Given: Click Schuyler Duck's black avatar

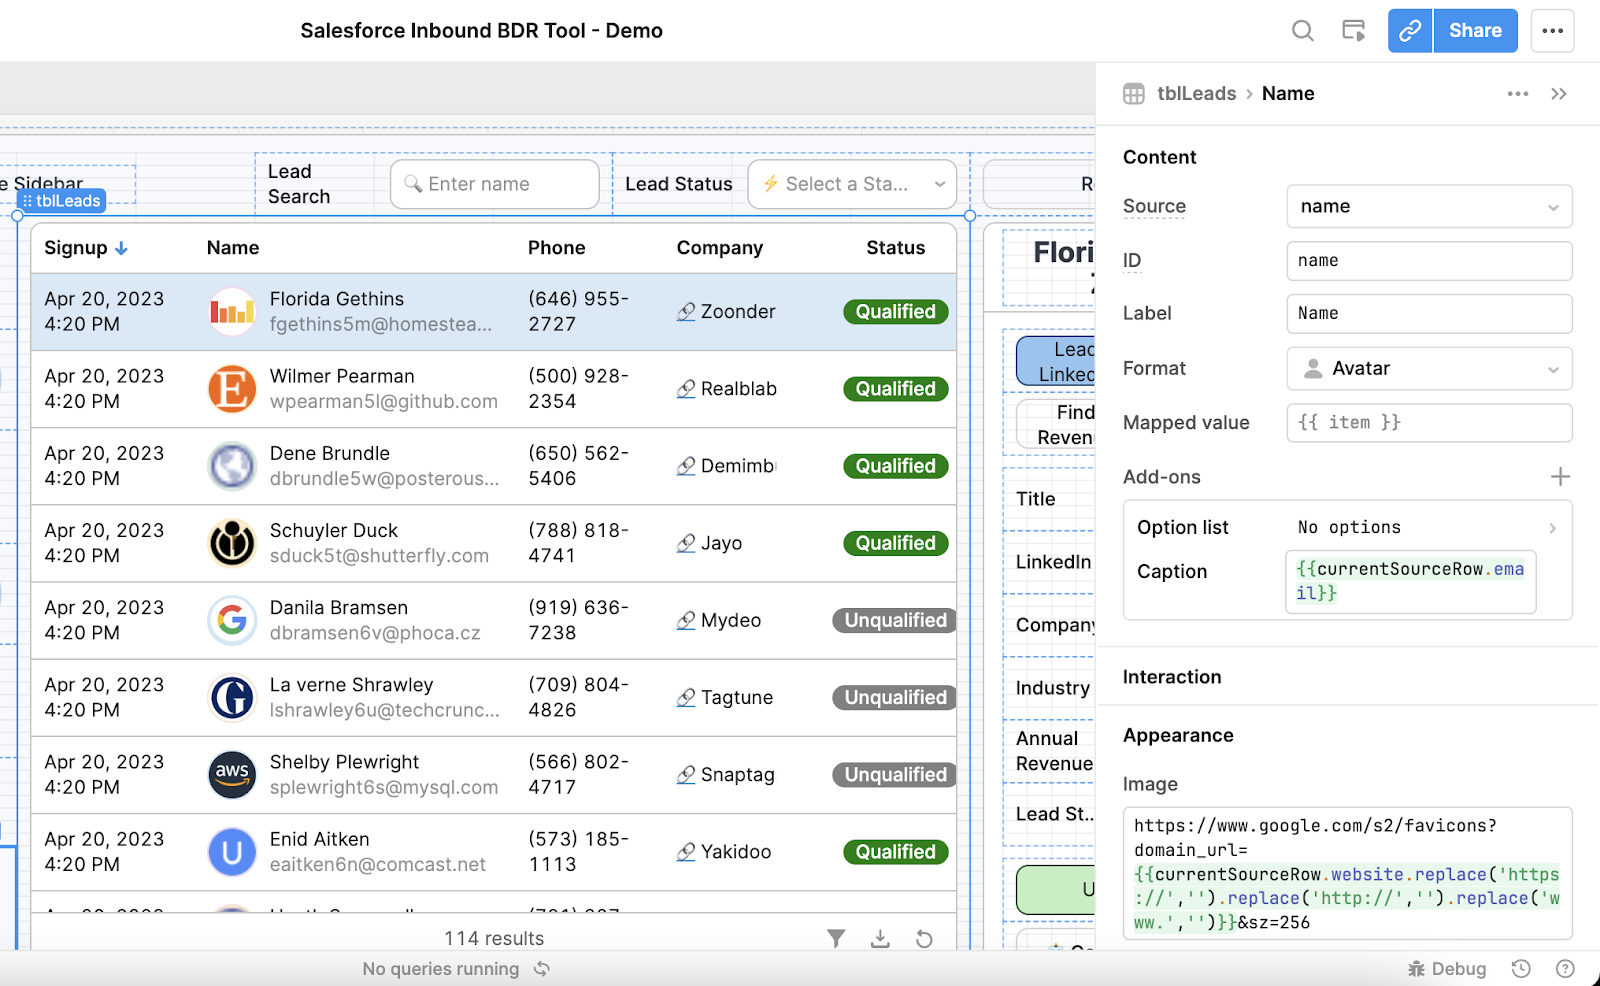Looking at the screenshot, I should coord(232,543).
